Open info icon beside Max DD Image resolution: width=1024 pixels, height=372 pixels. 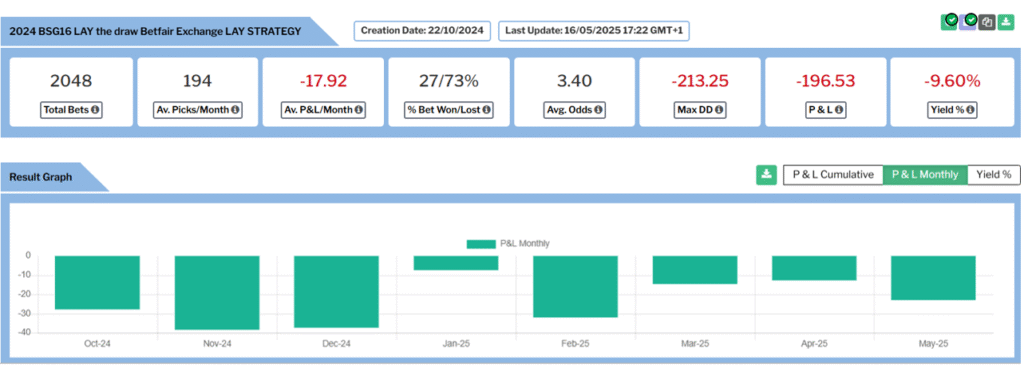(719, 110)
